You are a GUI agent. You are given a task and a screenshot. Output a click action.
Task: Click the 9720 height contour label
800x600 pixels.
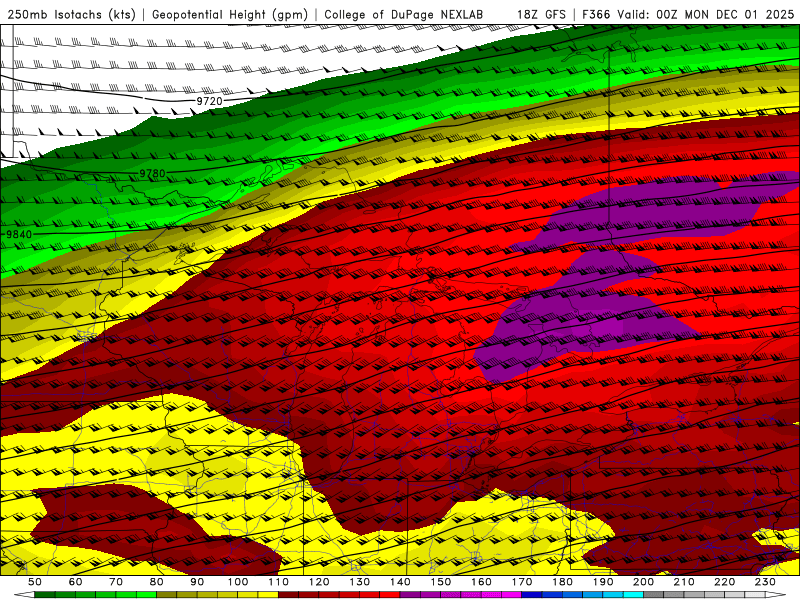tap(210, 101)
